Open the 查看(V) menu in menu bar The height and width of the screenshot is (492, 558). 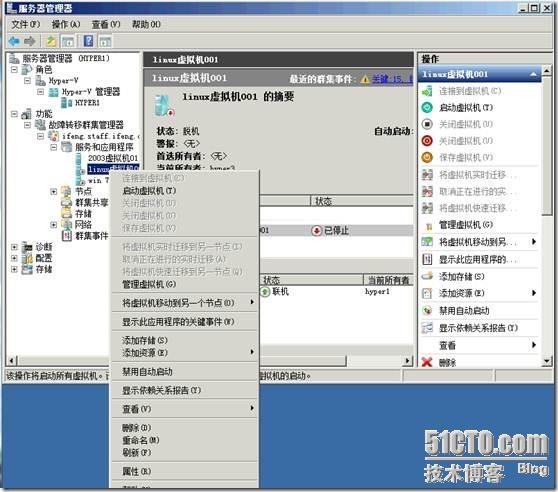pyautogui.click(x=106, y=24)
